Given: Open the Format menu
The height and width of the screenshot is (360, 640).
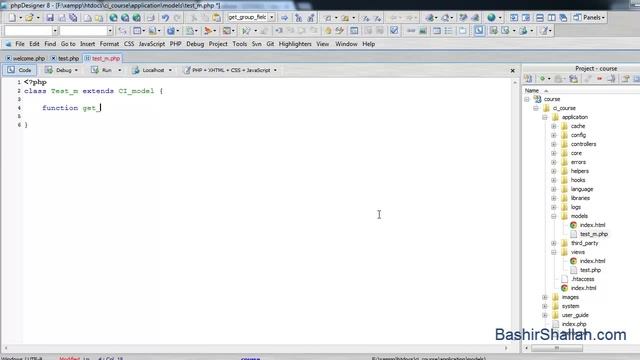Looking at the screenshot, I should 109,44.
